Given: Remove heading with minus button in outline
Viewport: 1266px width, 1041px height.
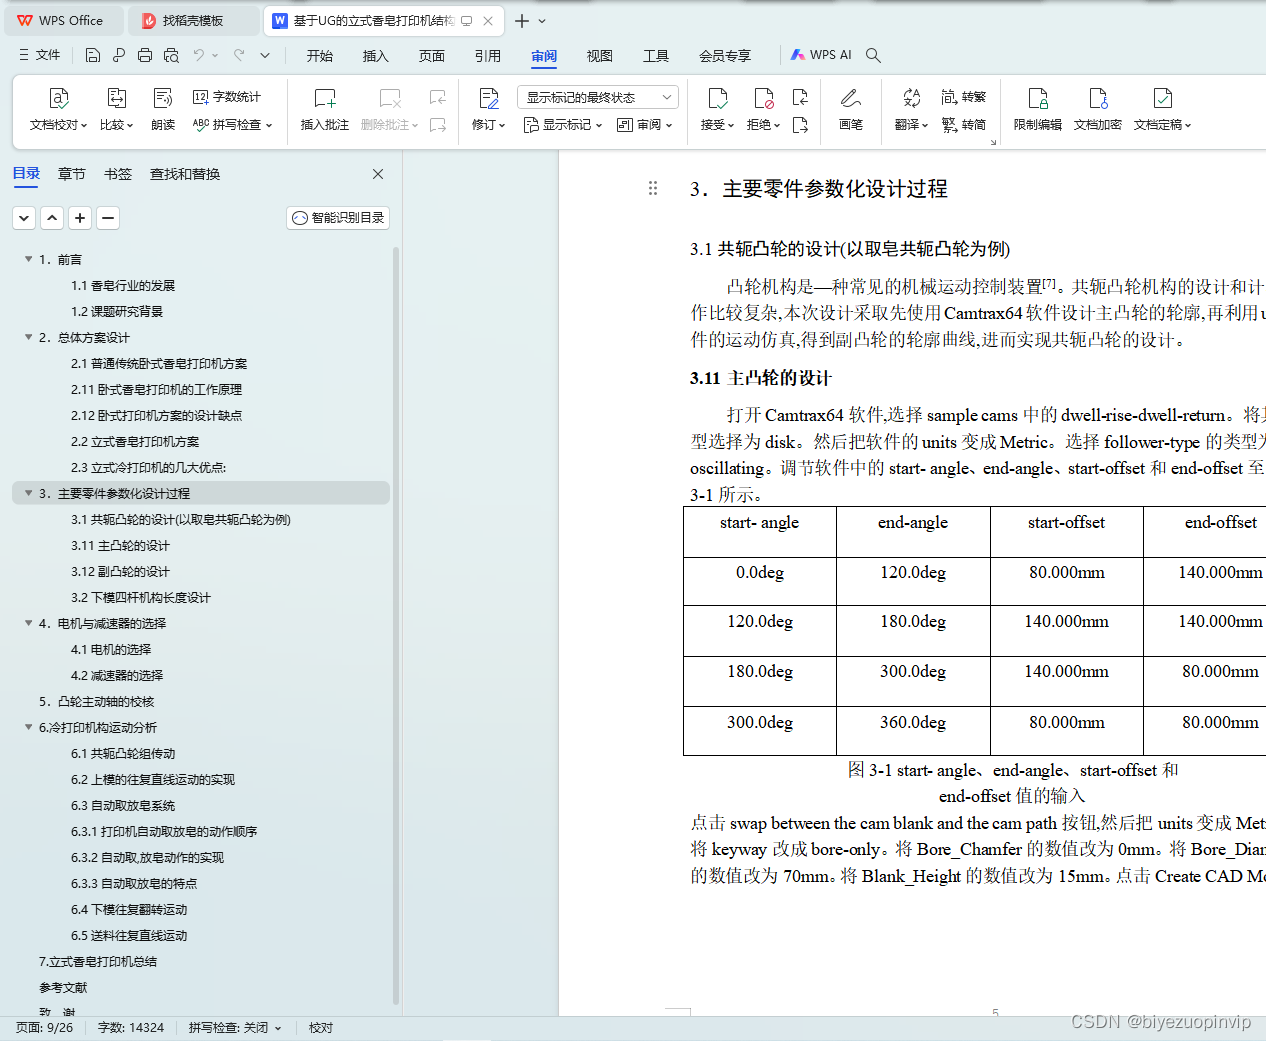Looking at the screenshot, I should pos(108,217).
